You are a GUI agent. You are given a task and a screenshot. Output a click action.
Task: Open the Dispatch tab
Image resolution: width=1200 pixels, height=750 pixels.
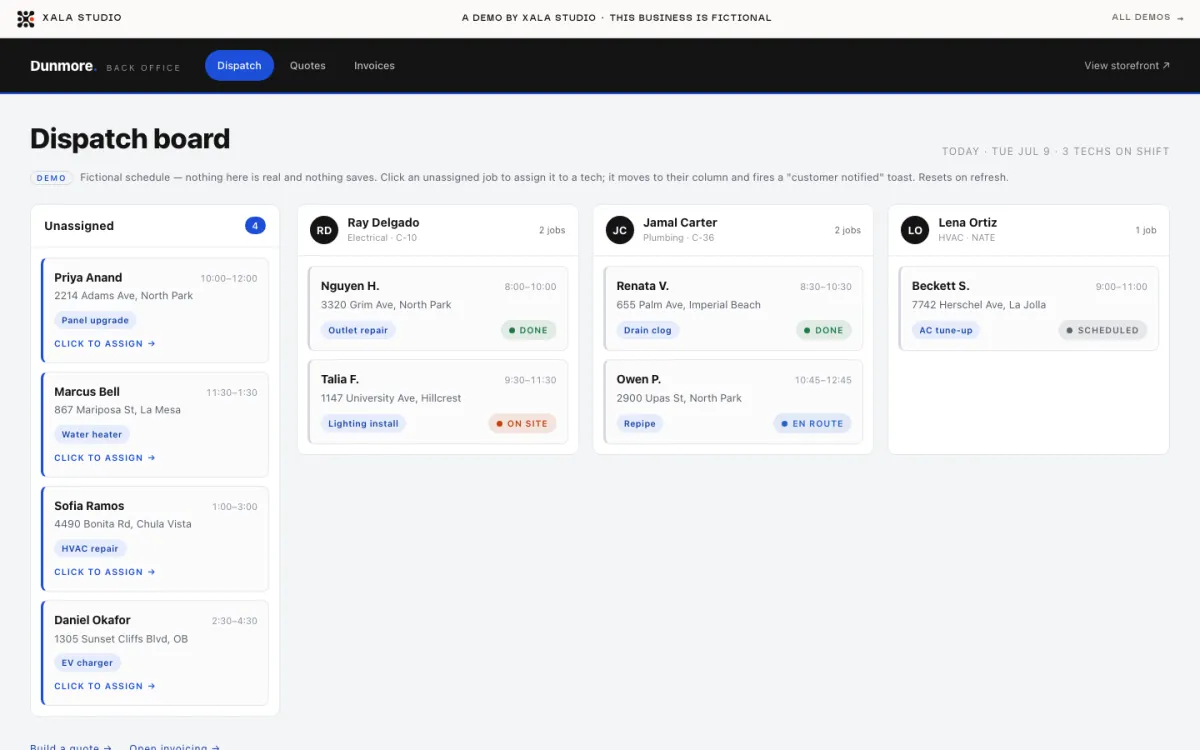239,66
